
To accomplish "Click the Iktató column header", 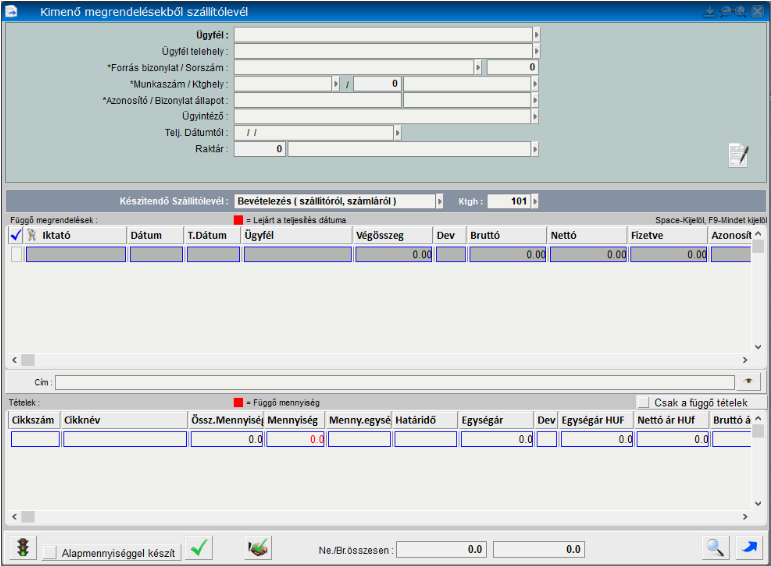I will (x=76, y=236).
